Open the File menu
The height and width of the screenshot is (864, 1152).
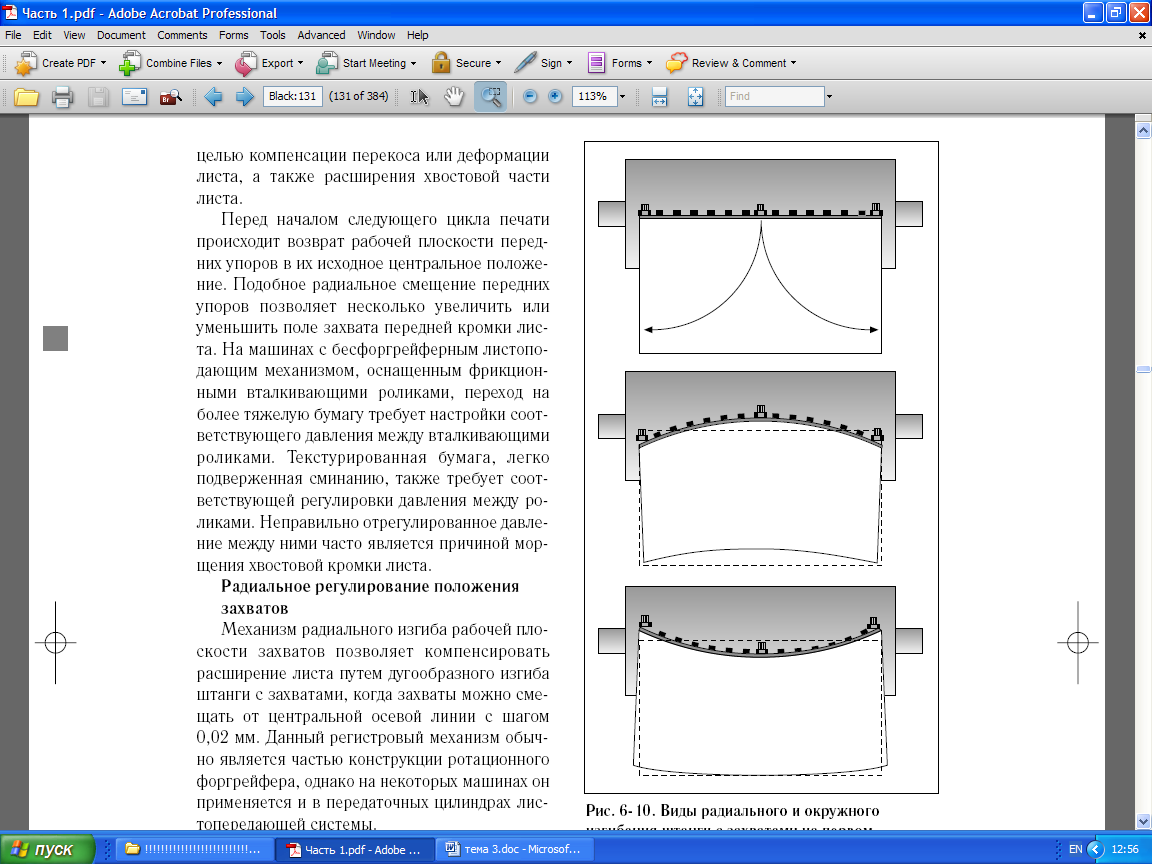coord(13,35)
